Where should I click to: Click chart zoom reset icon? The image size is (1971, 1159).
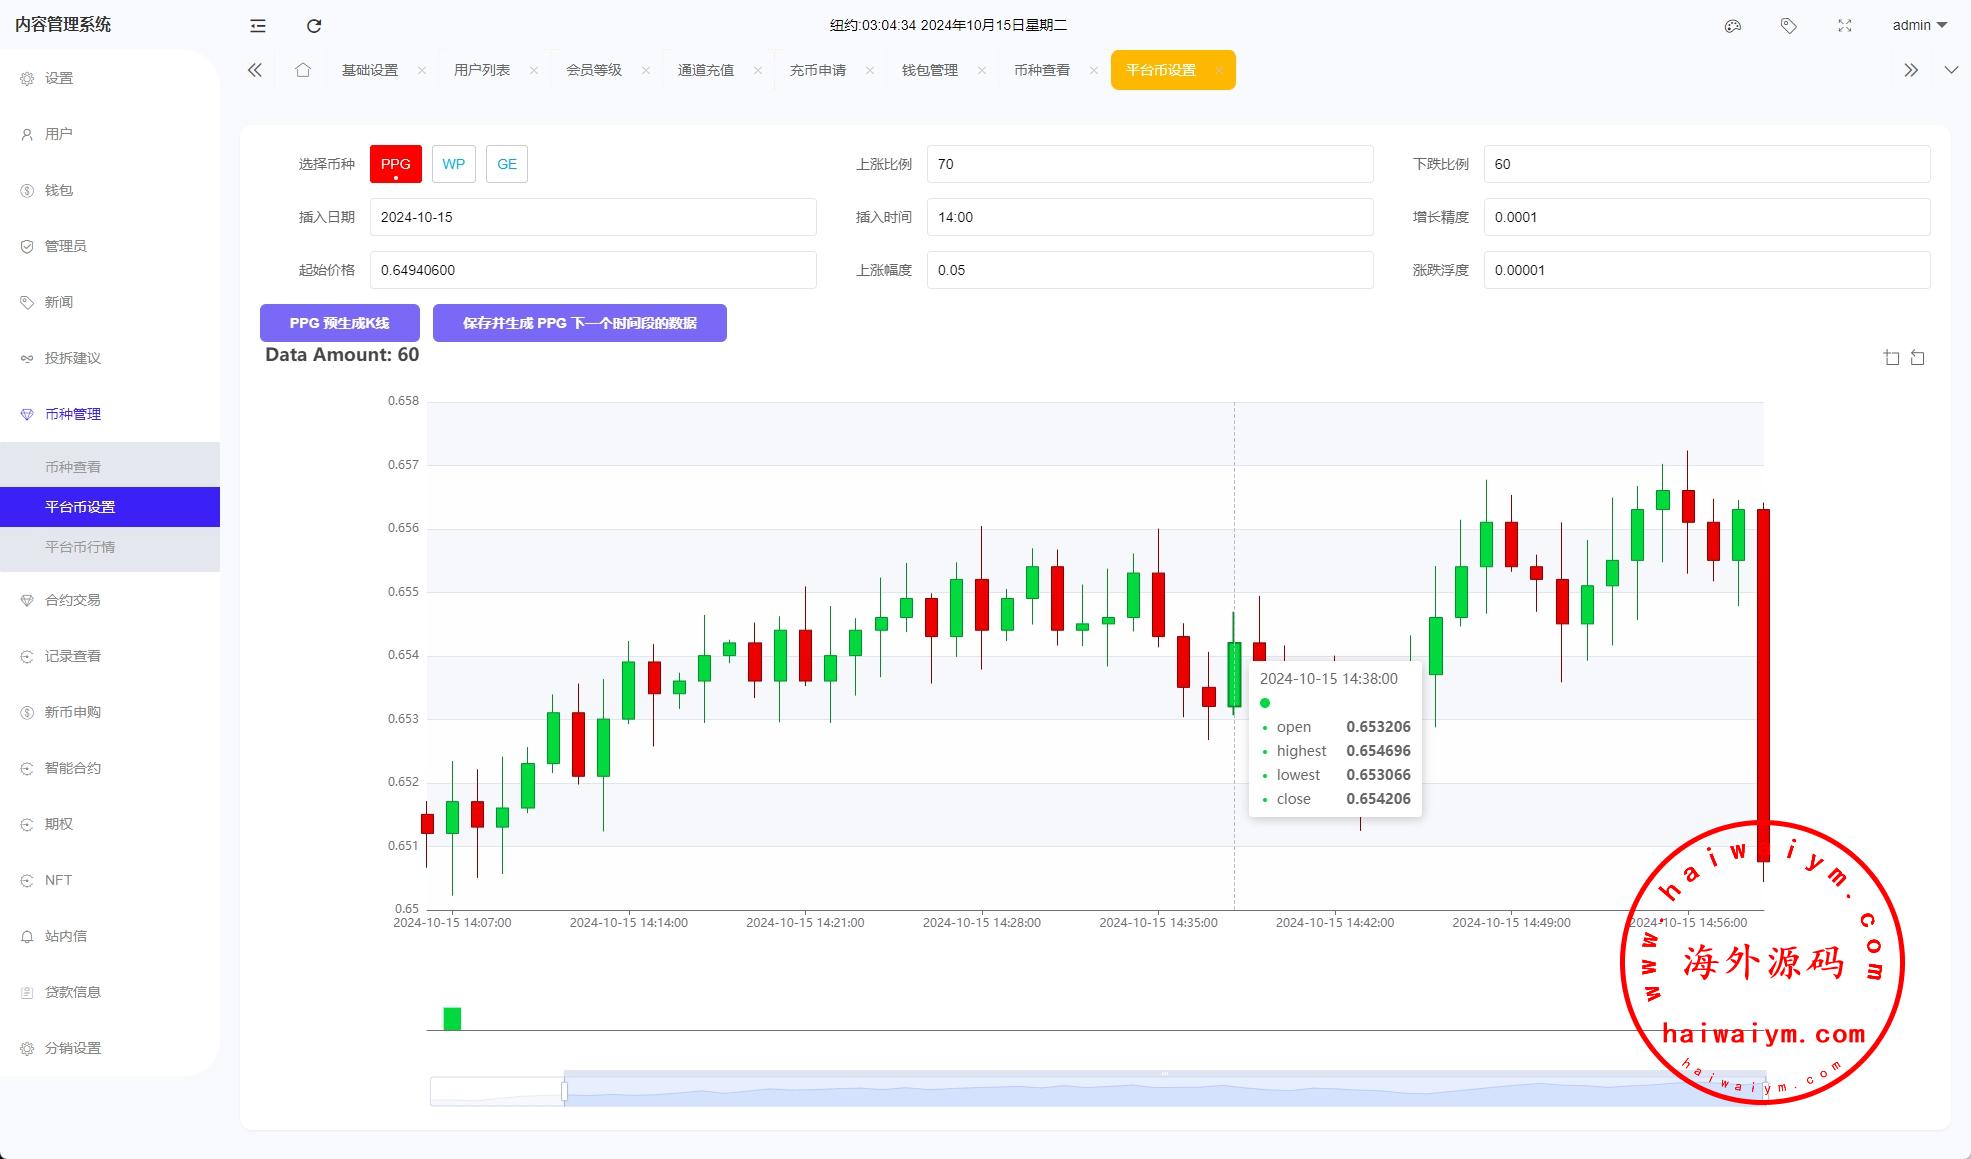tap(1918, 358)
